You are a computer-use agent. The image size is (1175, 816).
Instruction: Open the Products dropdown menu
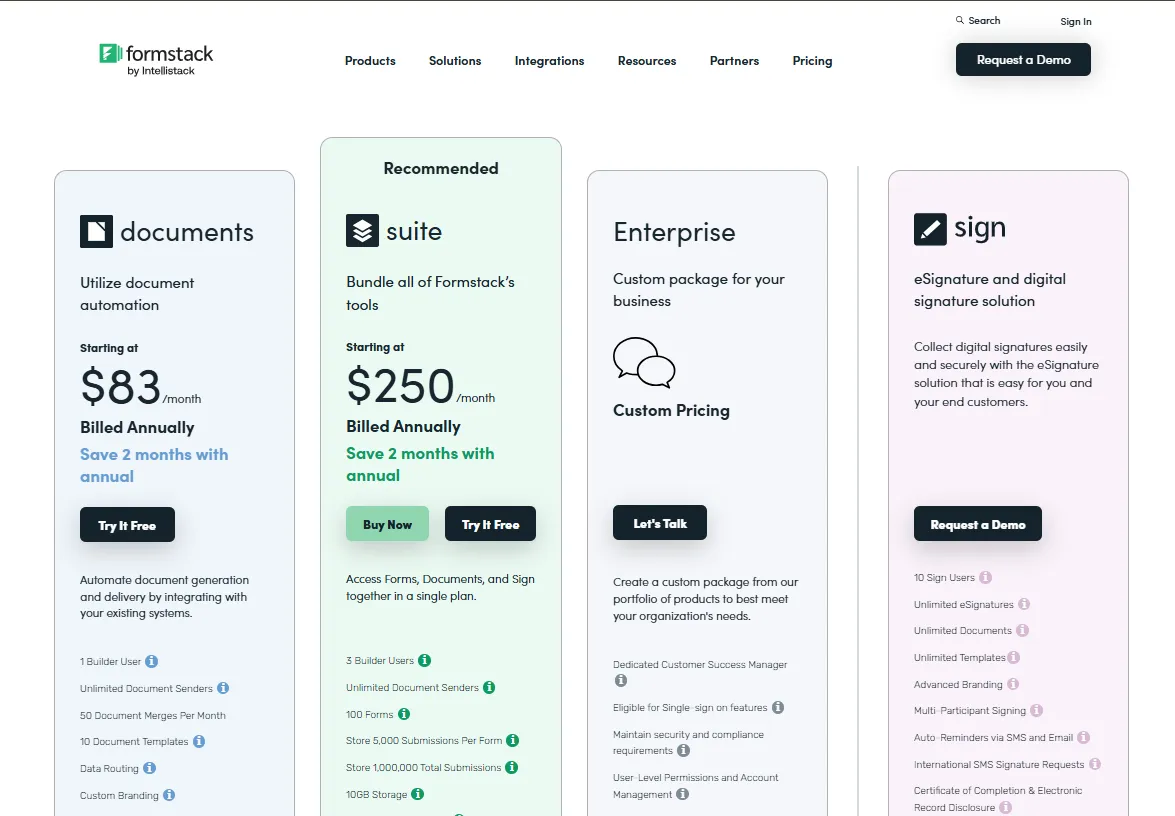tap(370, 61)
